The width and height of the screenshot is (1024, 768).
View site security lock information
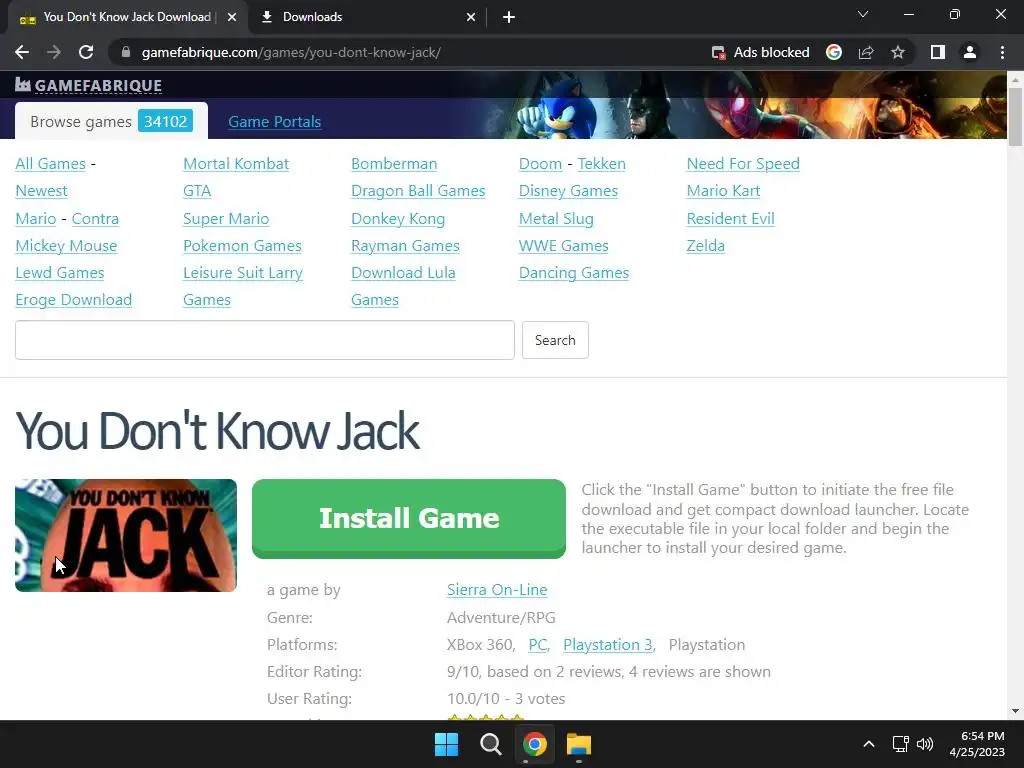pyautogui.click(x=125, y=52)
